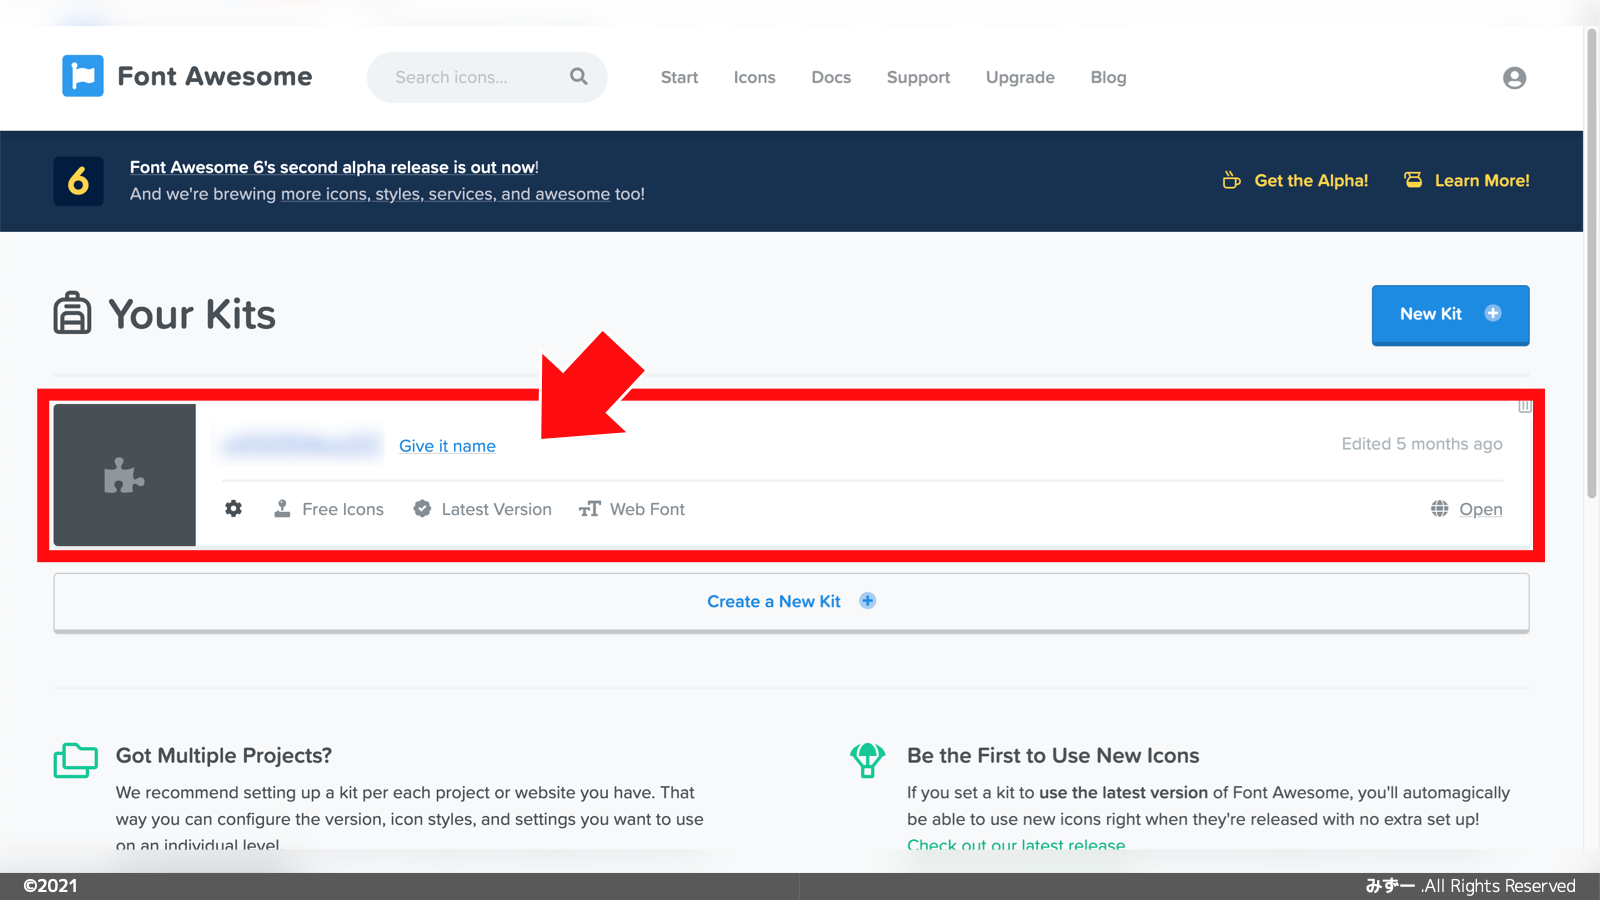Open Check out our latest release link
The image size is (1600, 900).
(1016, 844)
